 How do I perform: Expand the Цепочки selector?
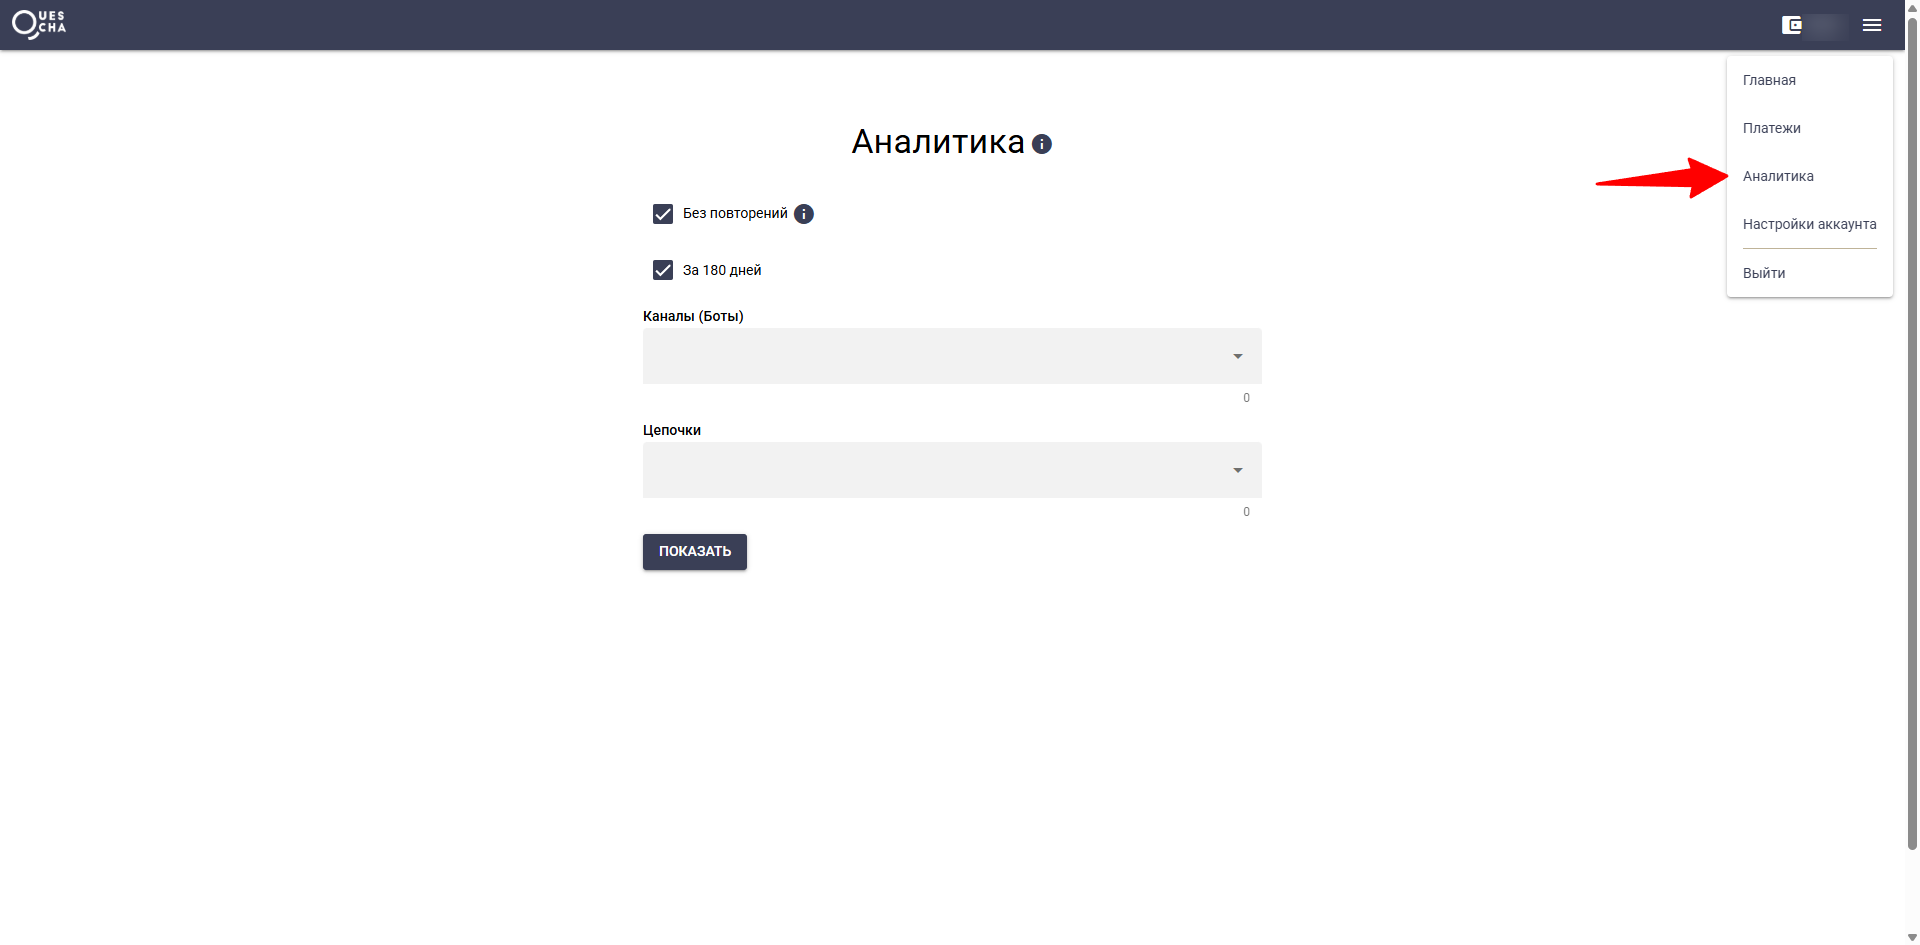tap(951, 470)
